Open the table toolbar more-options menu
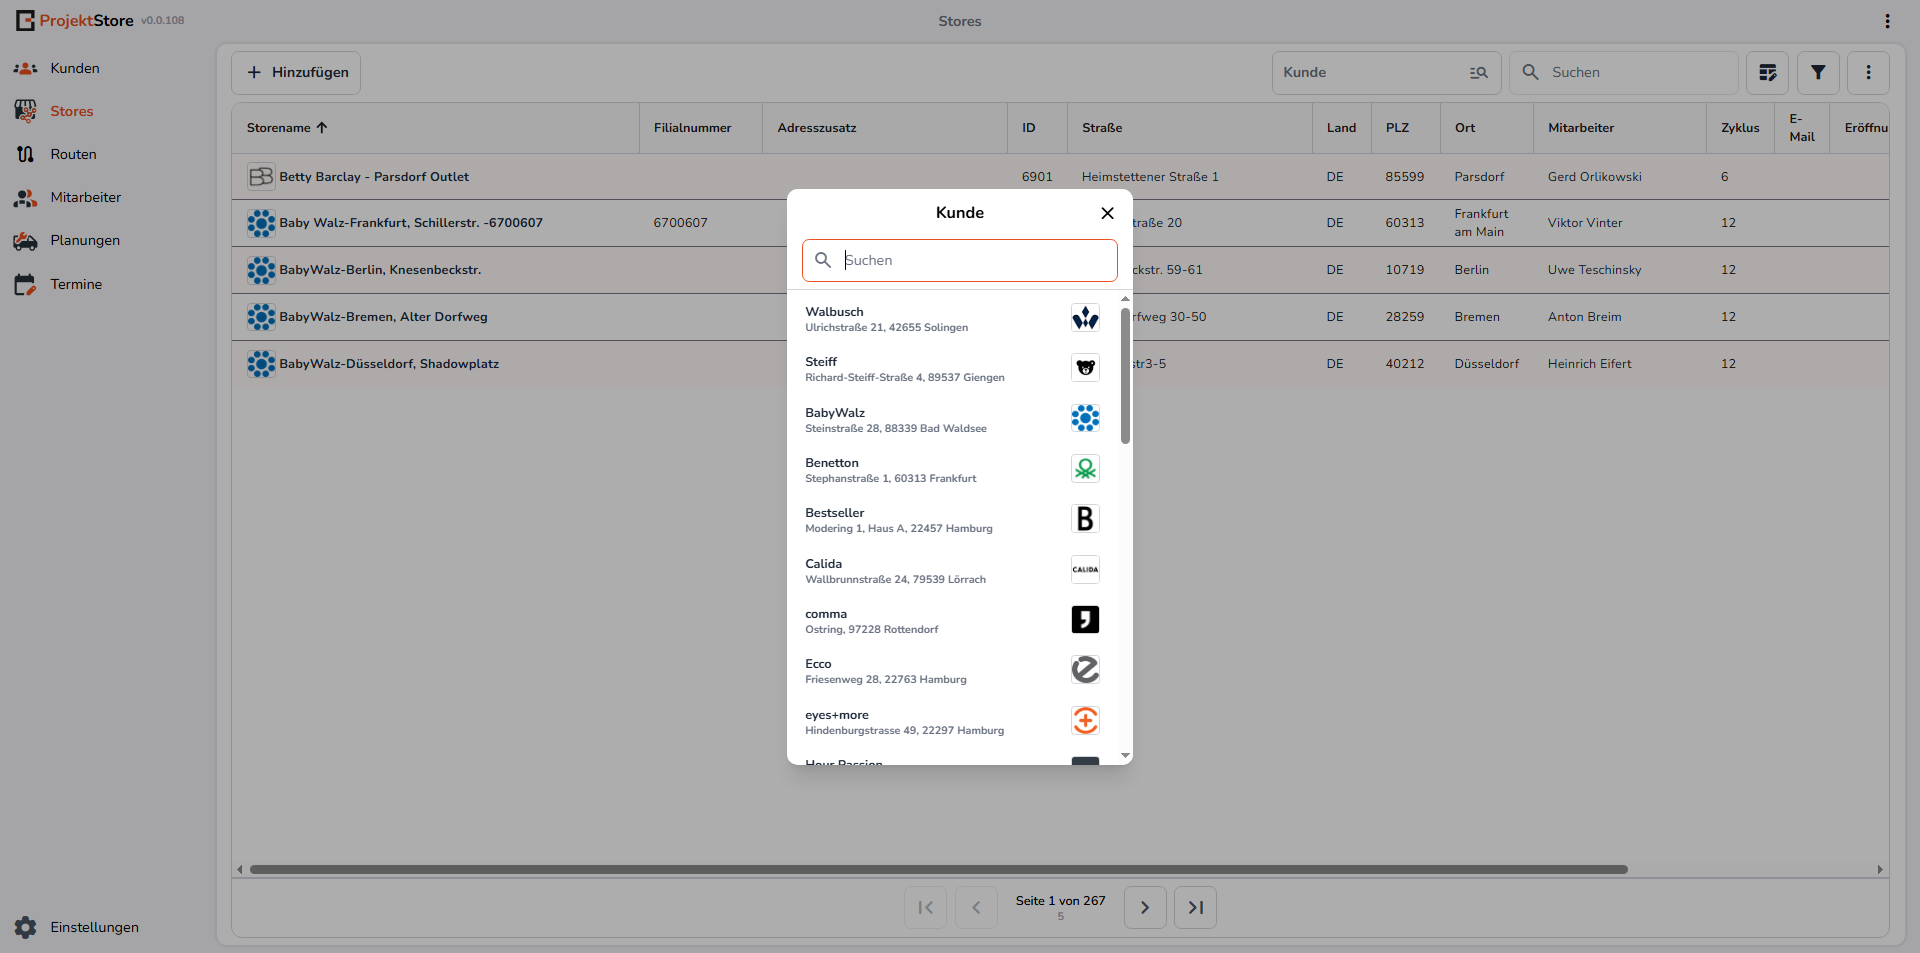The height and width of the screenshot is (953, 1920). click(1868, 72)
